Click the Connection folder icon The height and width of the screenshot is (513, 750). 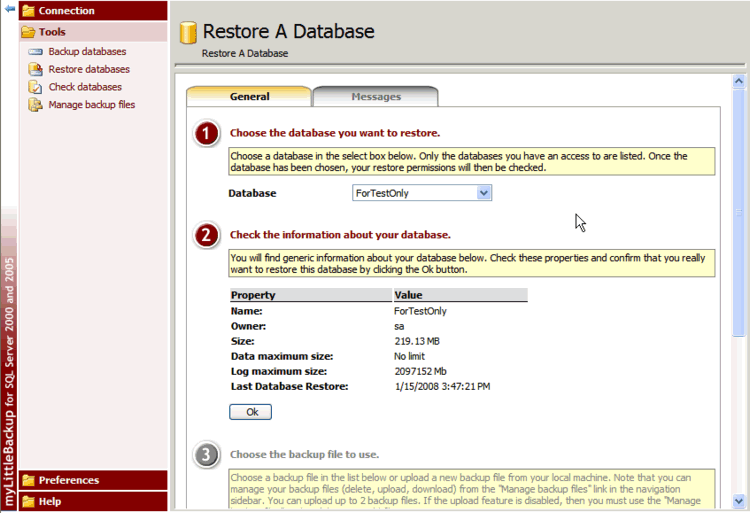point(29,11)
